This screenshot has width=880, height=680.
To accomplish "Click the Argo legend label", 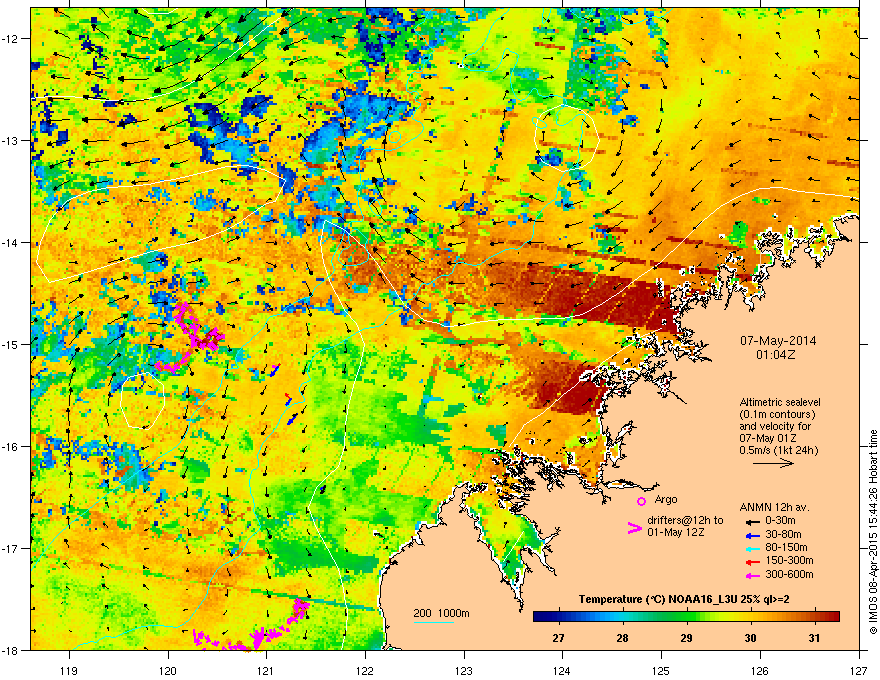I will click(666, 499).
